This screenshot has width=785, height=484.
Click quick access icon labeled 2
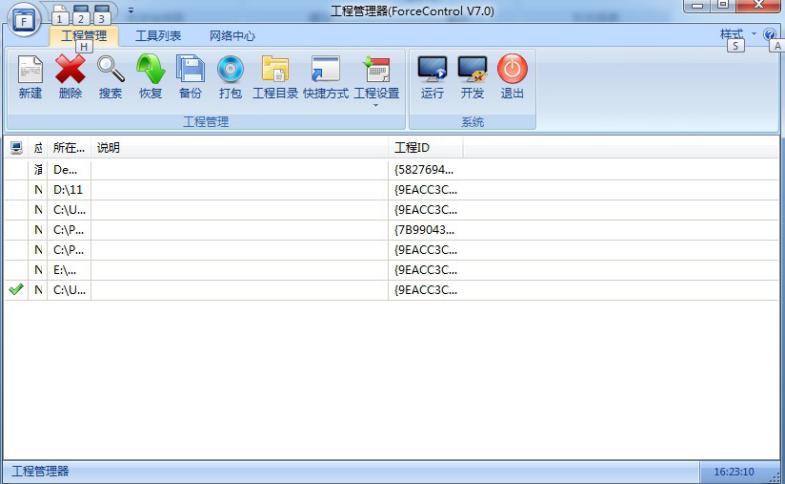(x=81, y=15)
